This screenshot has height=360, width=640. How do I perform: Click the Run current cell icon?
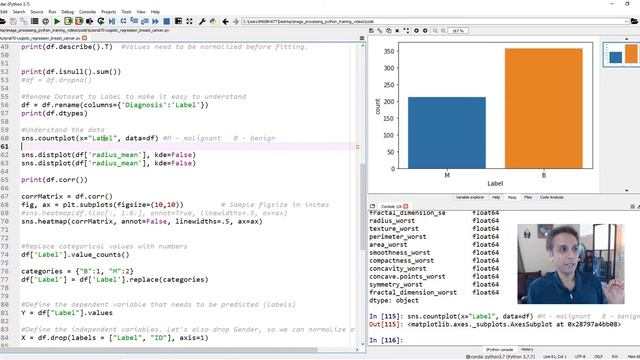tap(68, 21)
